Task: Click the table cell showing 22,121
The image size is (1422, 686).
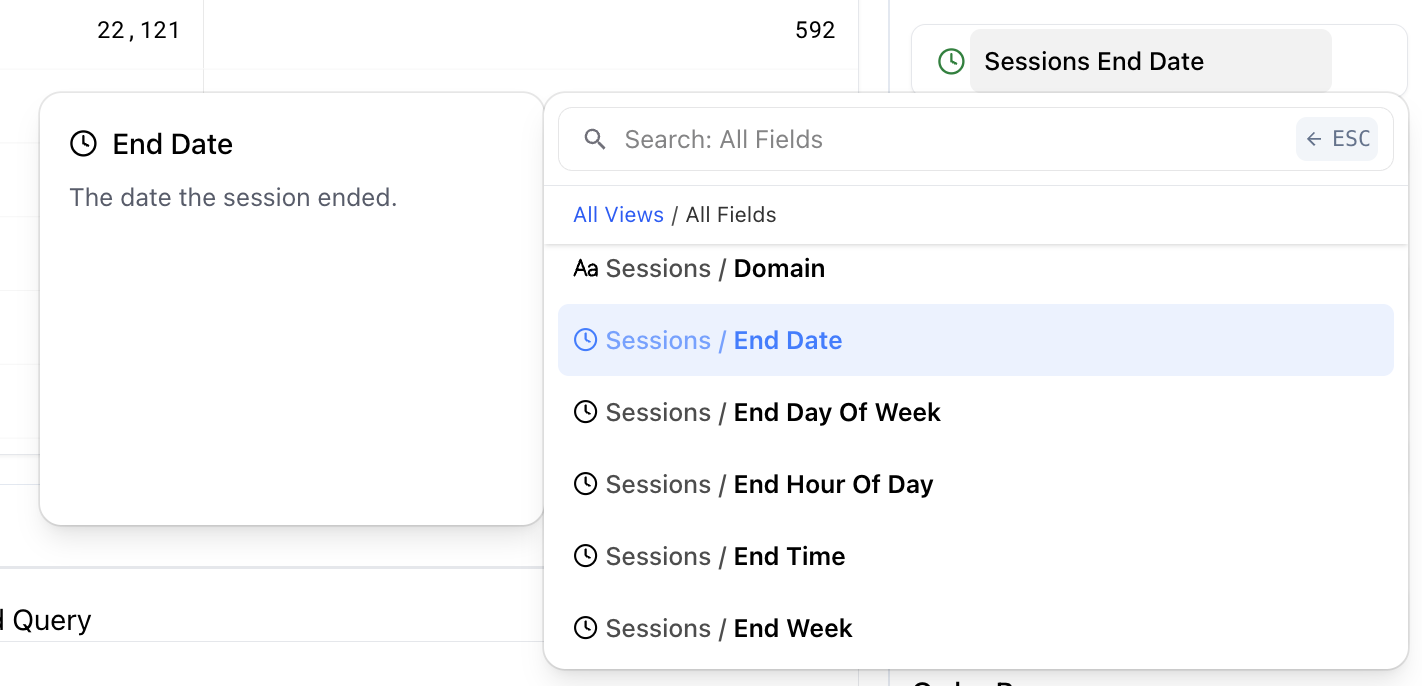Action: pyautogui.click(x=138, y=31)
